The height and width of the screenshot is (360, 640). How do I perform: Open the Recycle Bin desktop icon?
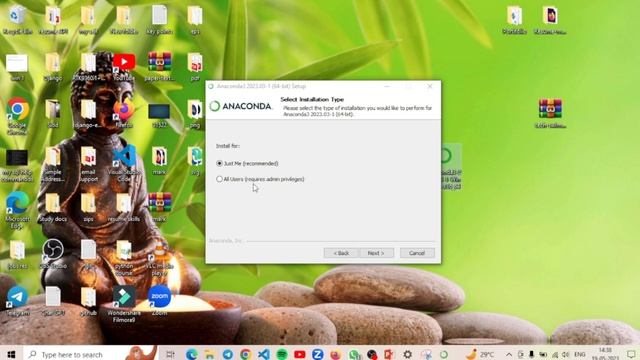click(17, 20)
